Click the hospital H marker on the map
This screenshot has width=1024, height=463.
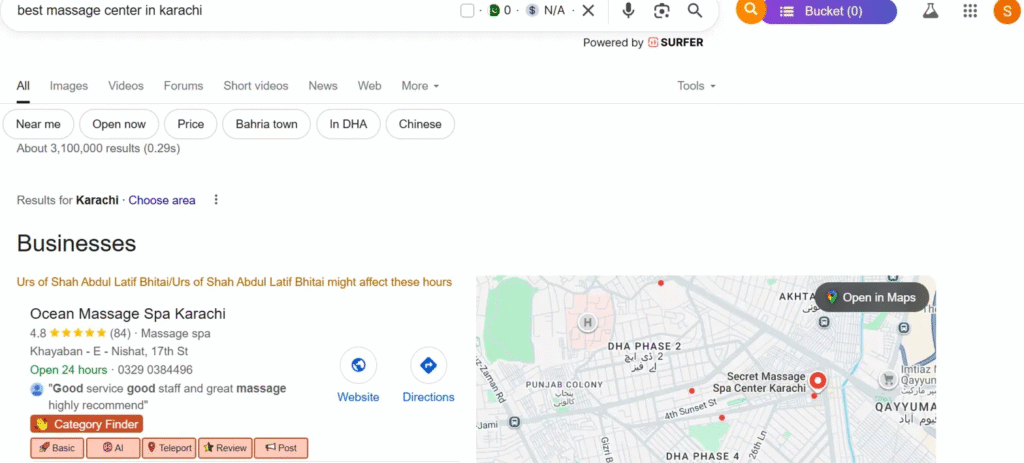588,322
